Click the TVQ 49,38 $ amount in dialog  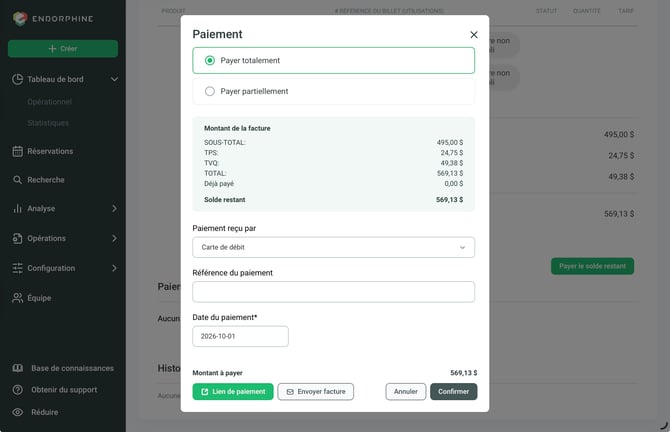point(452,163)
